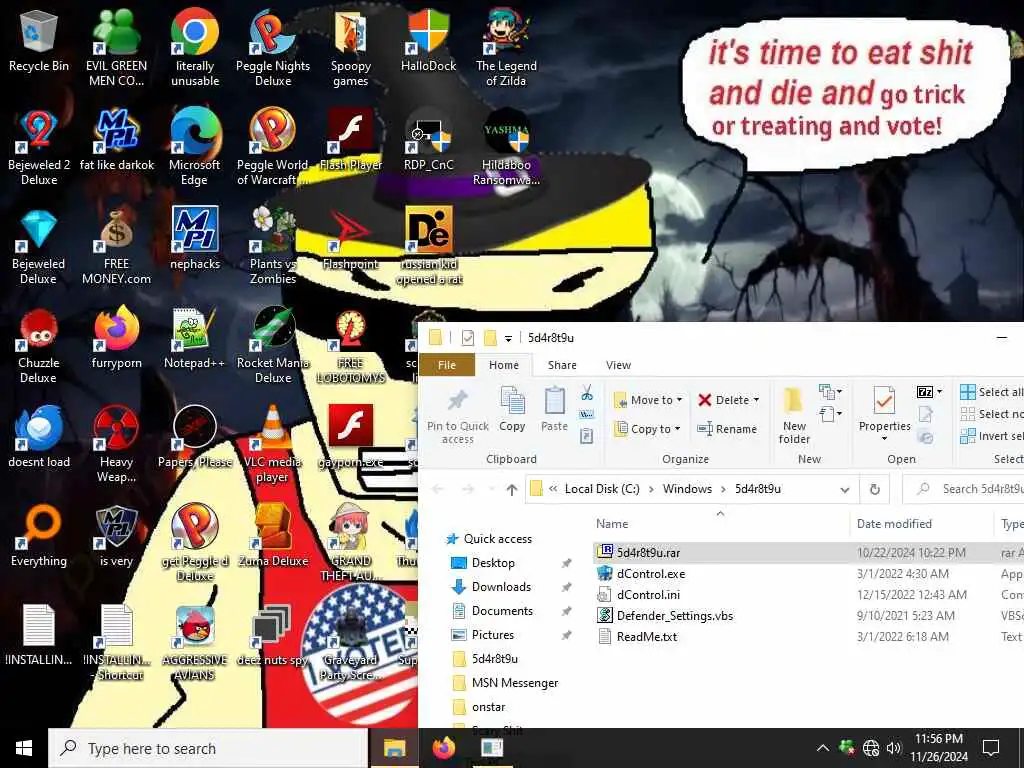Click Local Disk (C:) breadcrumb
The height and width of the screenshot is (768, 1024).
[602, 488]
